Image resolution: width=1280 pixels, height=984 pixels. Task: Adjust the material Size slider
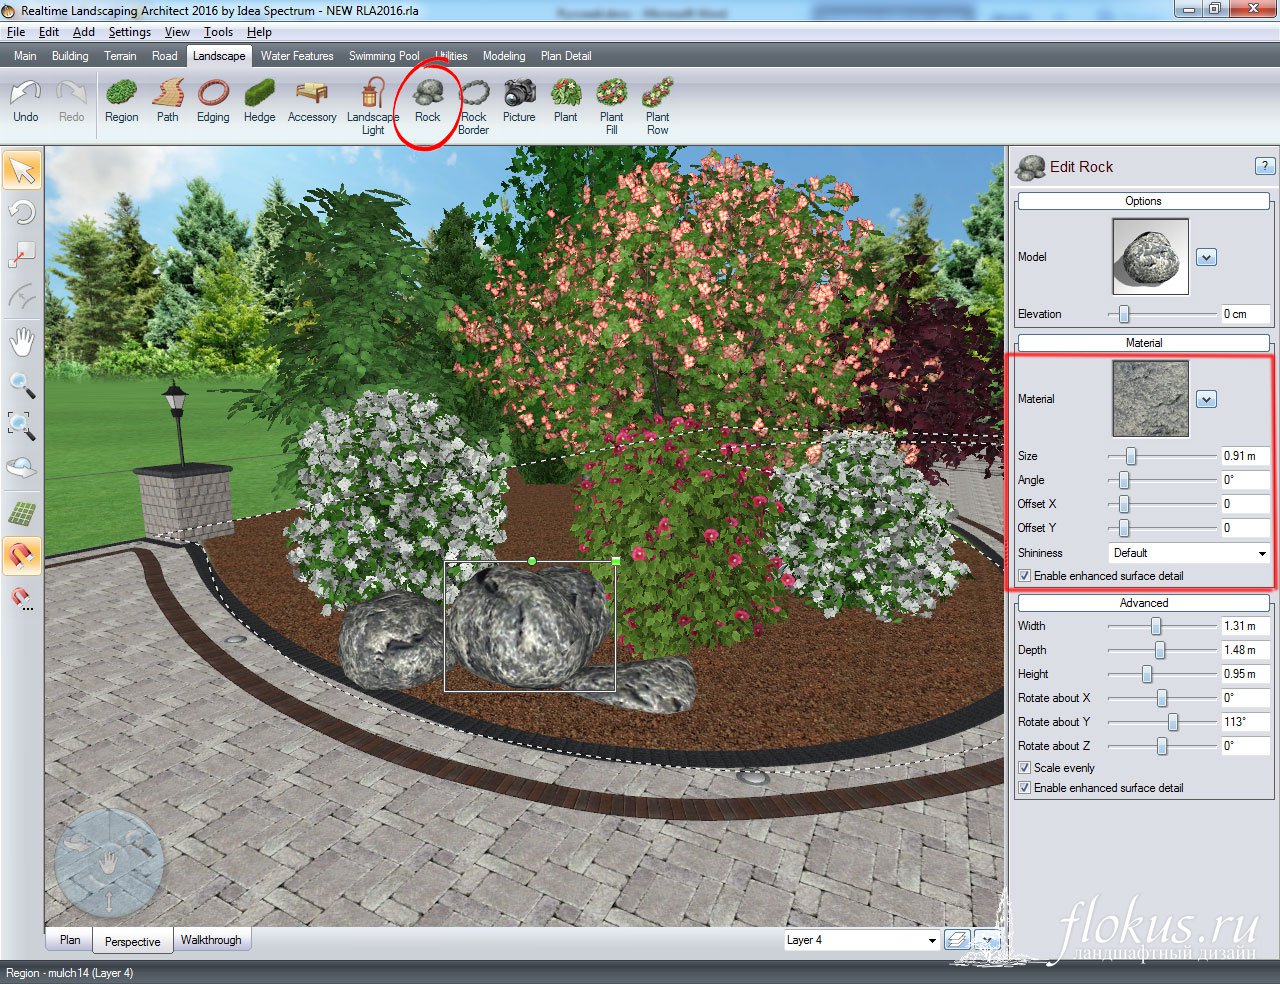(x=1131, y=456)
